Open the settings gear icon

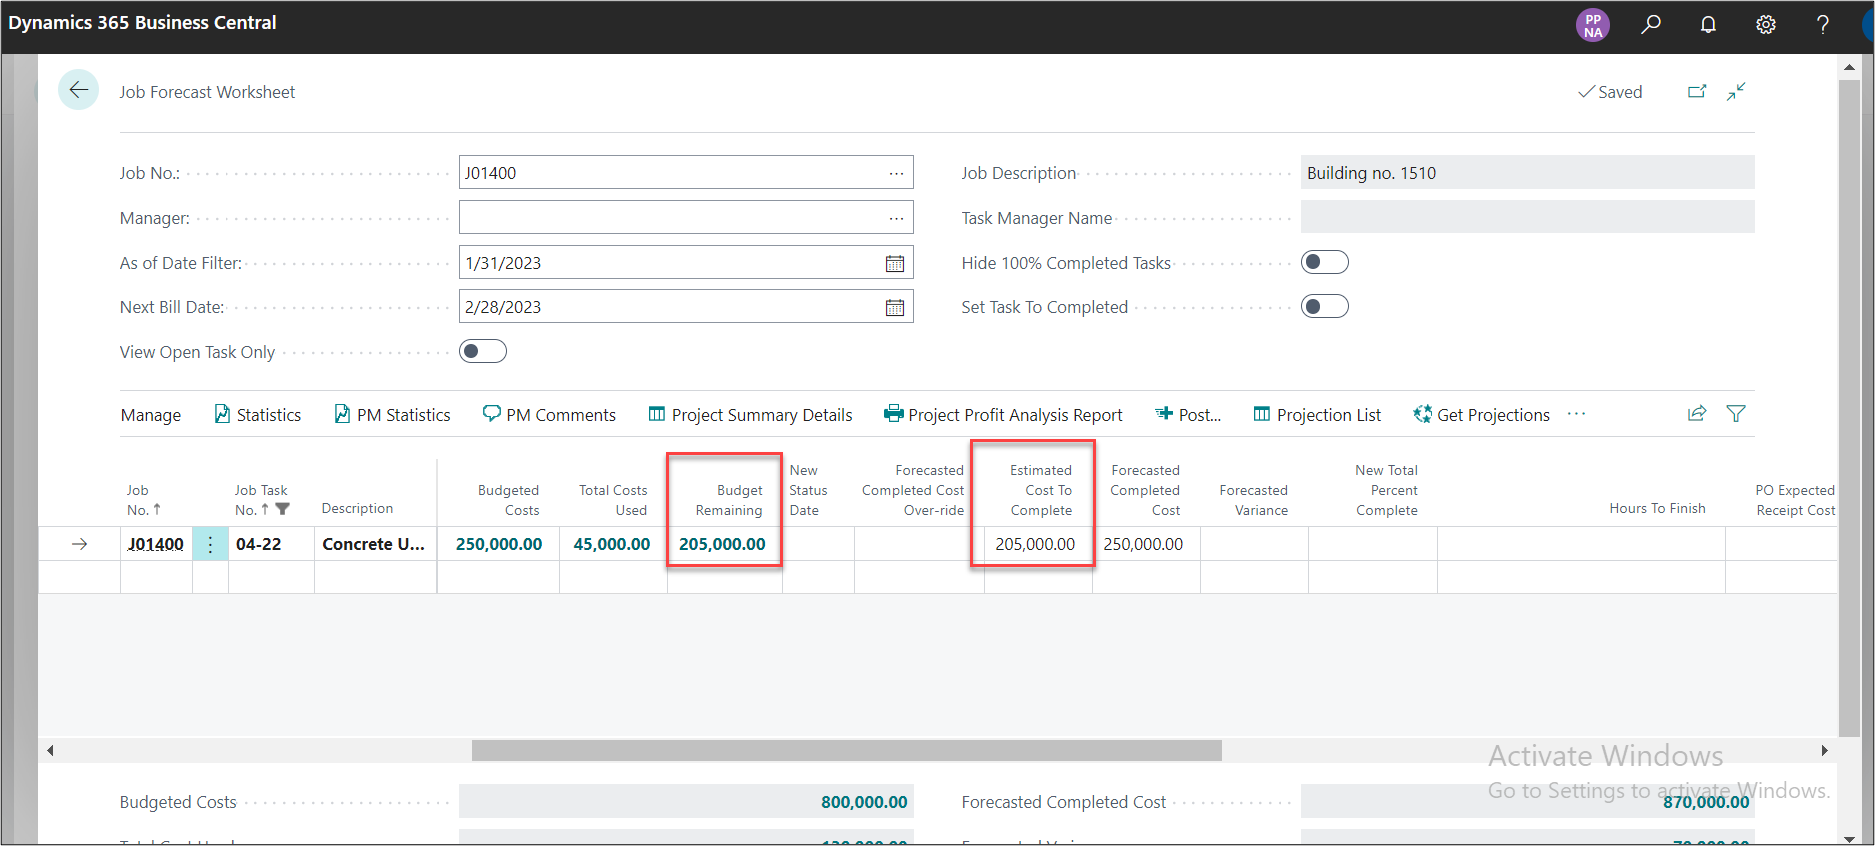click(1766, 24)
